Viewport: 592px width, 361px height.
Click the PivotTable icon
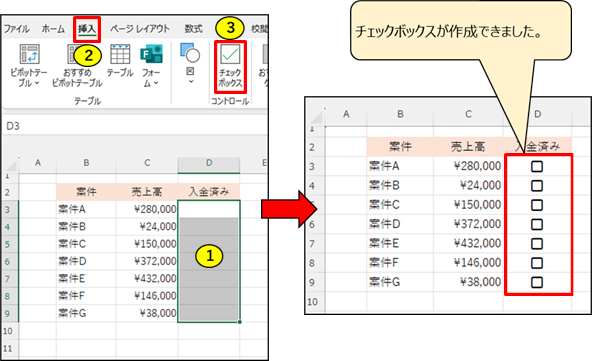pyautogui.click(x=29, y=54)
